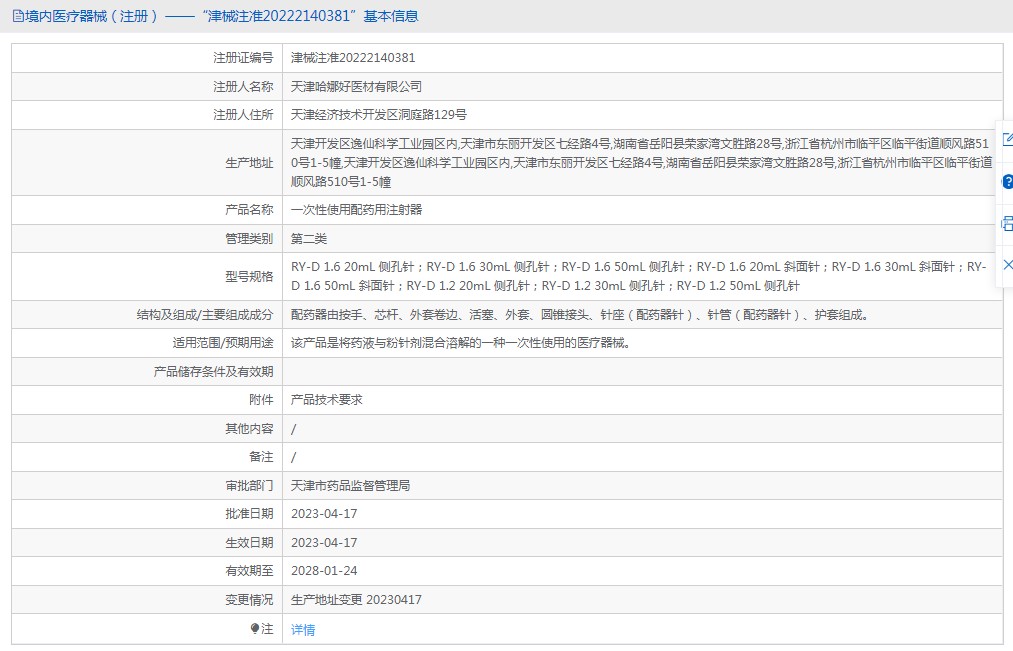This screenshot has width=1013, height=651.
Task: Click approval department 天津市药品监督管理局
Action: coord(350,486)
